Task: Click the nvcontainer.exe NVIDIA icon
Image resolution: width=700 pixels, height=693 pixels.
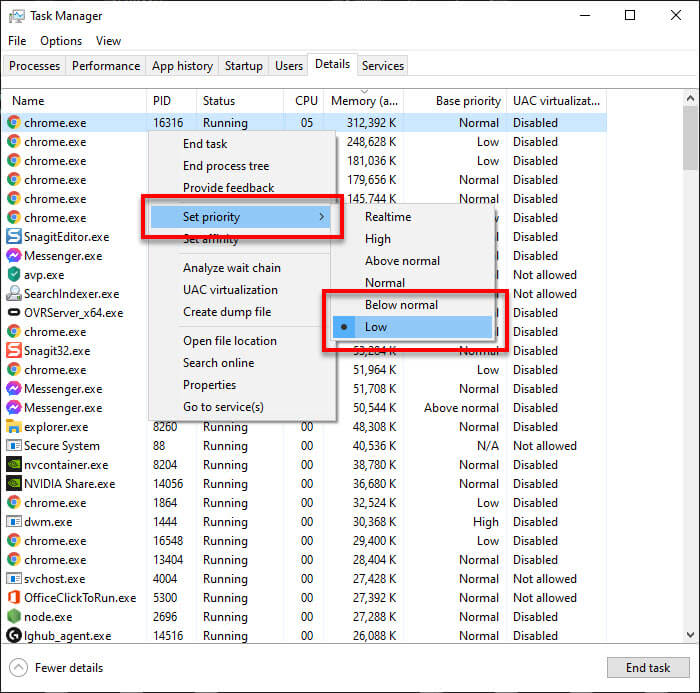Action: pyautogui.click(x=14, y=464)
